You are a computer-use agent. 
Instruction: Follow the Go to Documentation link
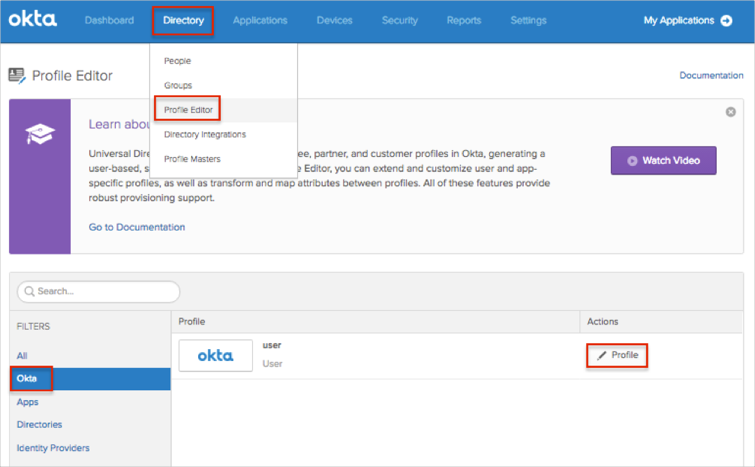tap(137, 227)
